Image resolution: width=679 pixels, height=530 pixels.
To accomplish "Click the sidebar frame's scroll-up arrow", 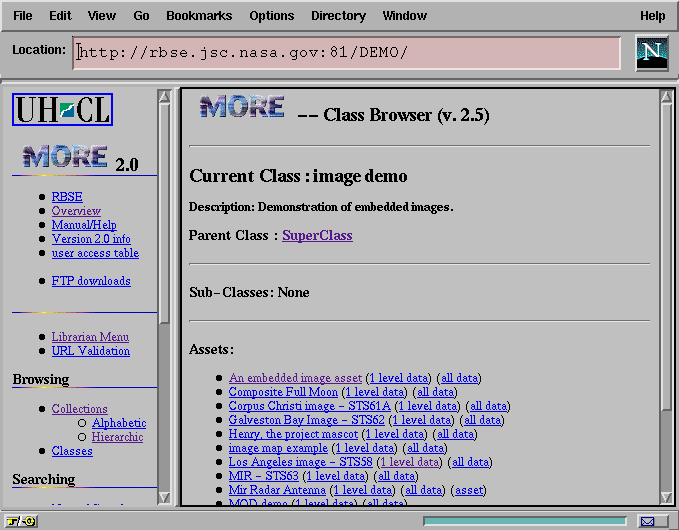I will click(165, 97).
